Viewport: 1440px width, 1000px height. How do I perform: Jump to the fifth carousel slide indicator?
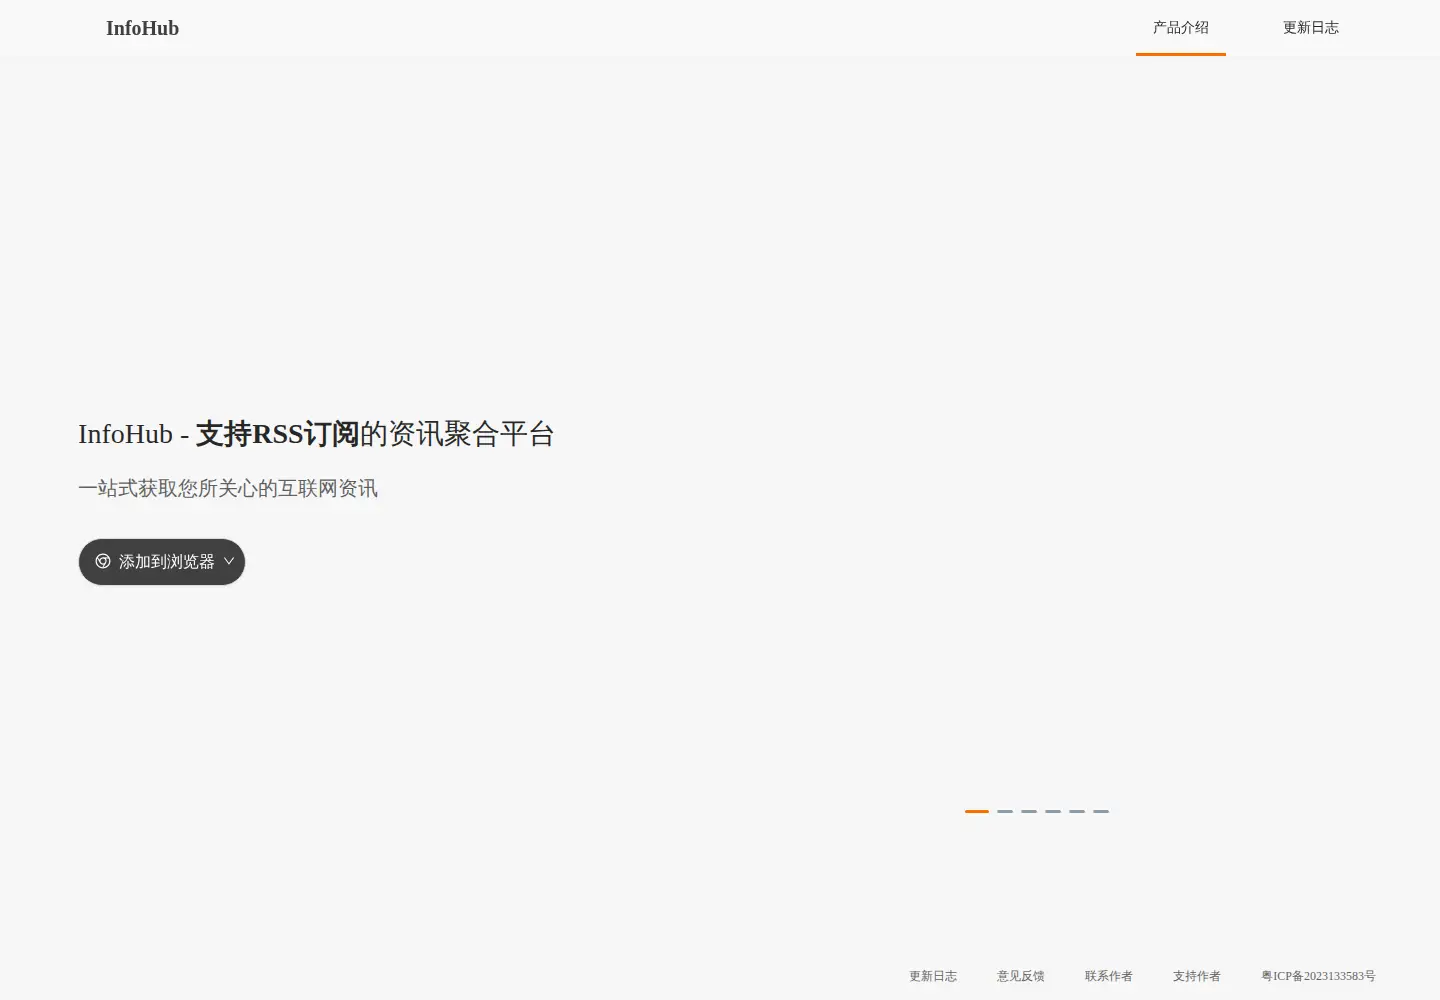click(1077, 811)
